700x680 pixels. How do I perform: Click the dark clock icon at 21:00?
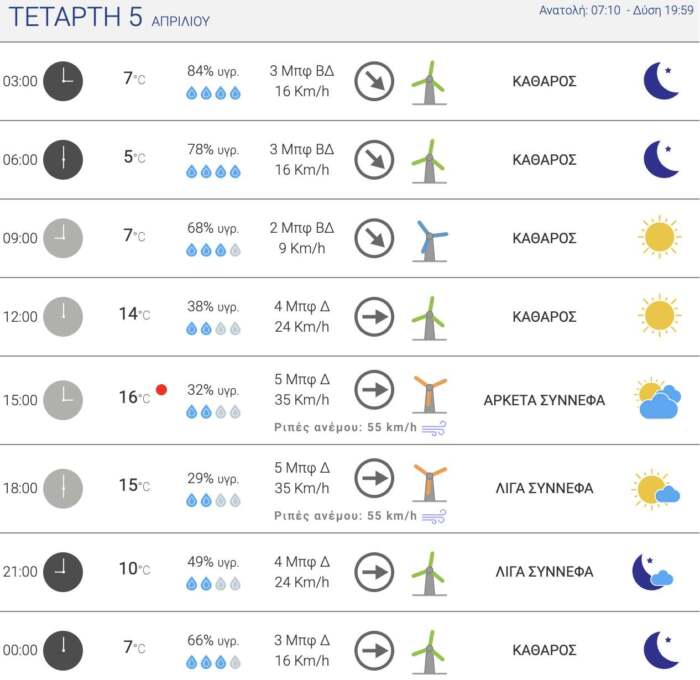pyautogui.click(x=63, y=572)
